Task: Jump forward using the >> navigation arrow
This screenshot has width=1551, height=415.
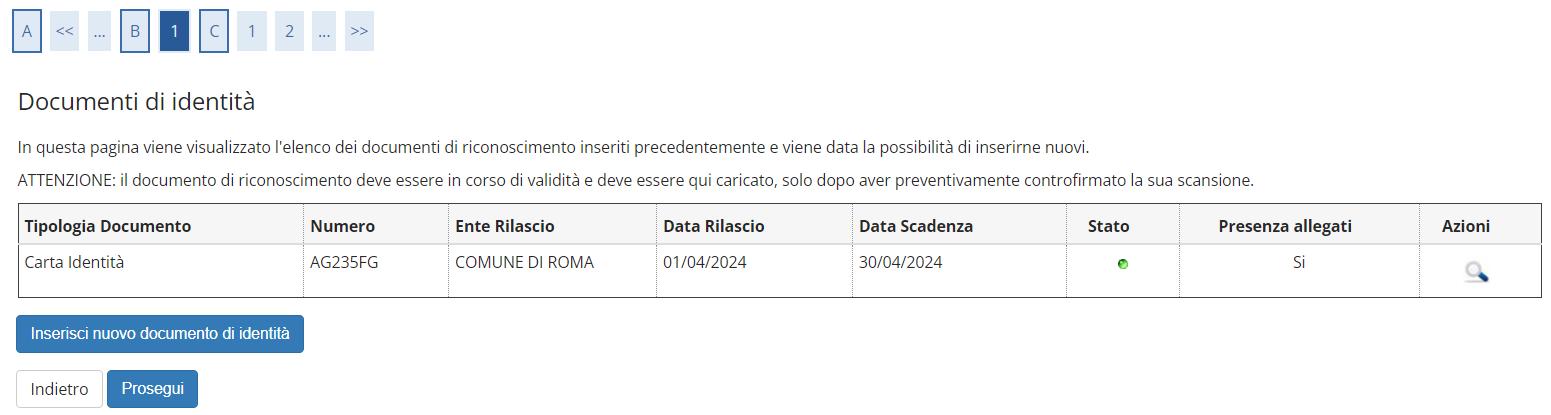Action: [359, 31]
